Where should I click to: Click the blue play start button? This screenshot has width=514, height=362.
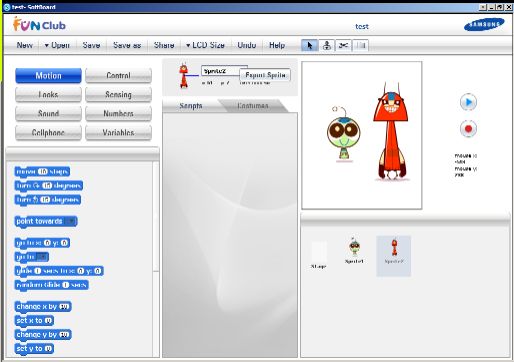pos(468,102)
